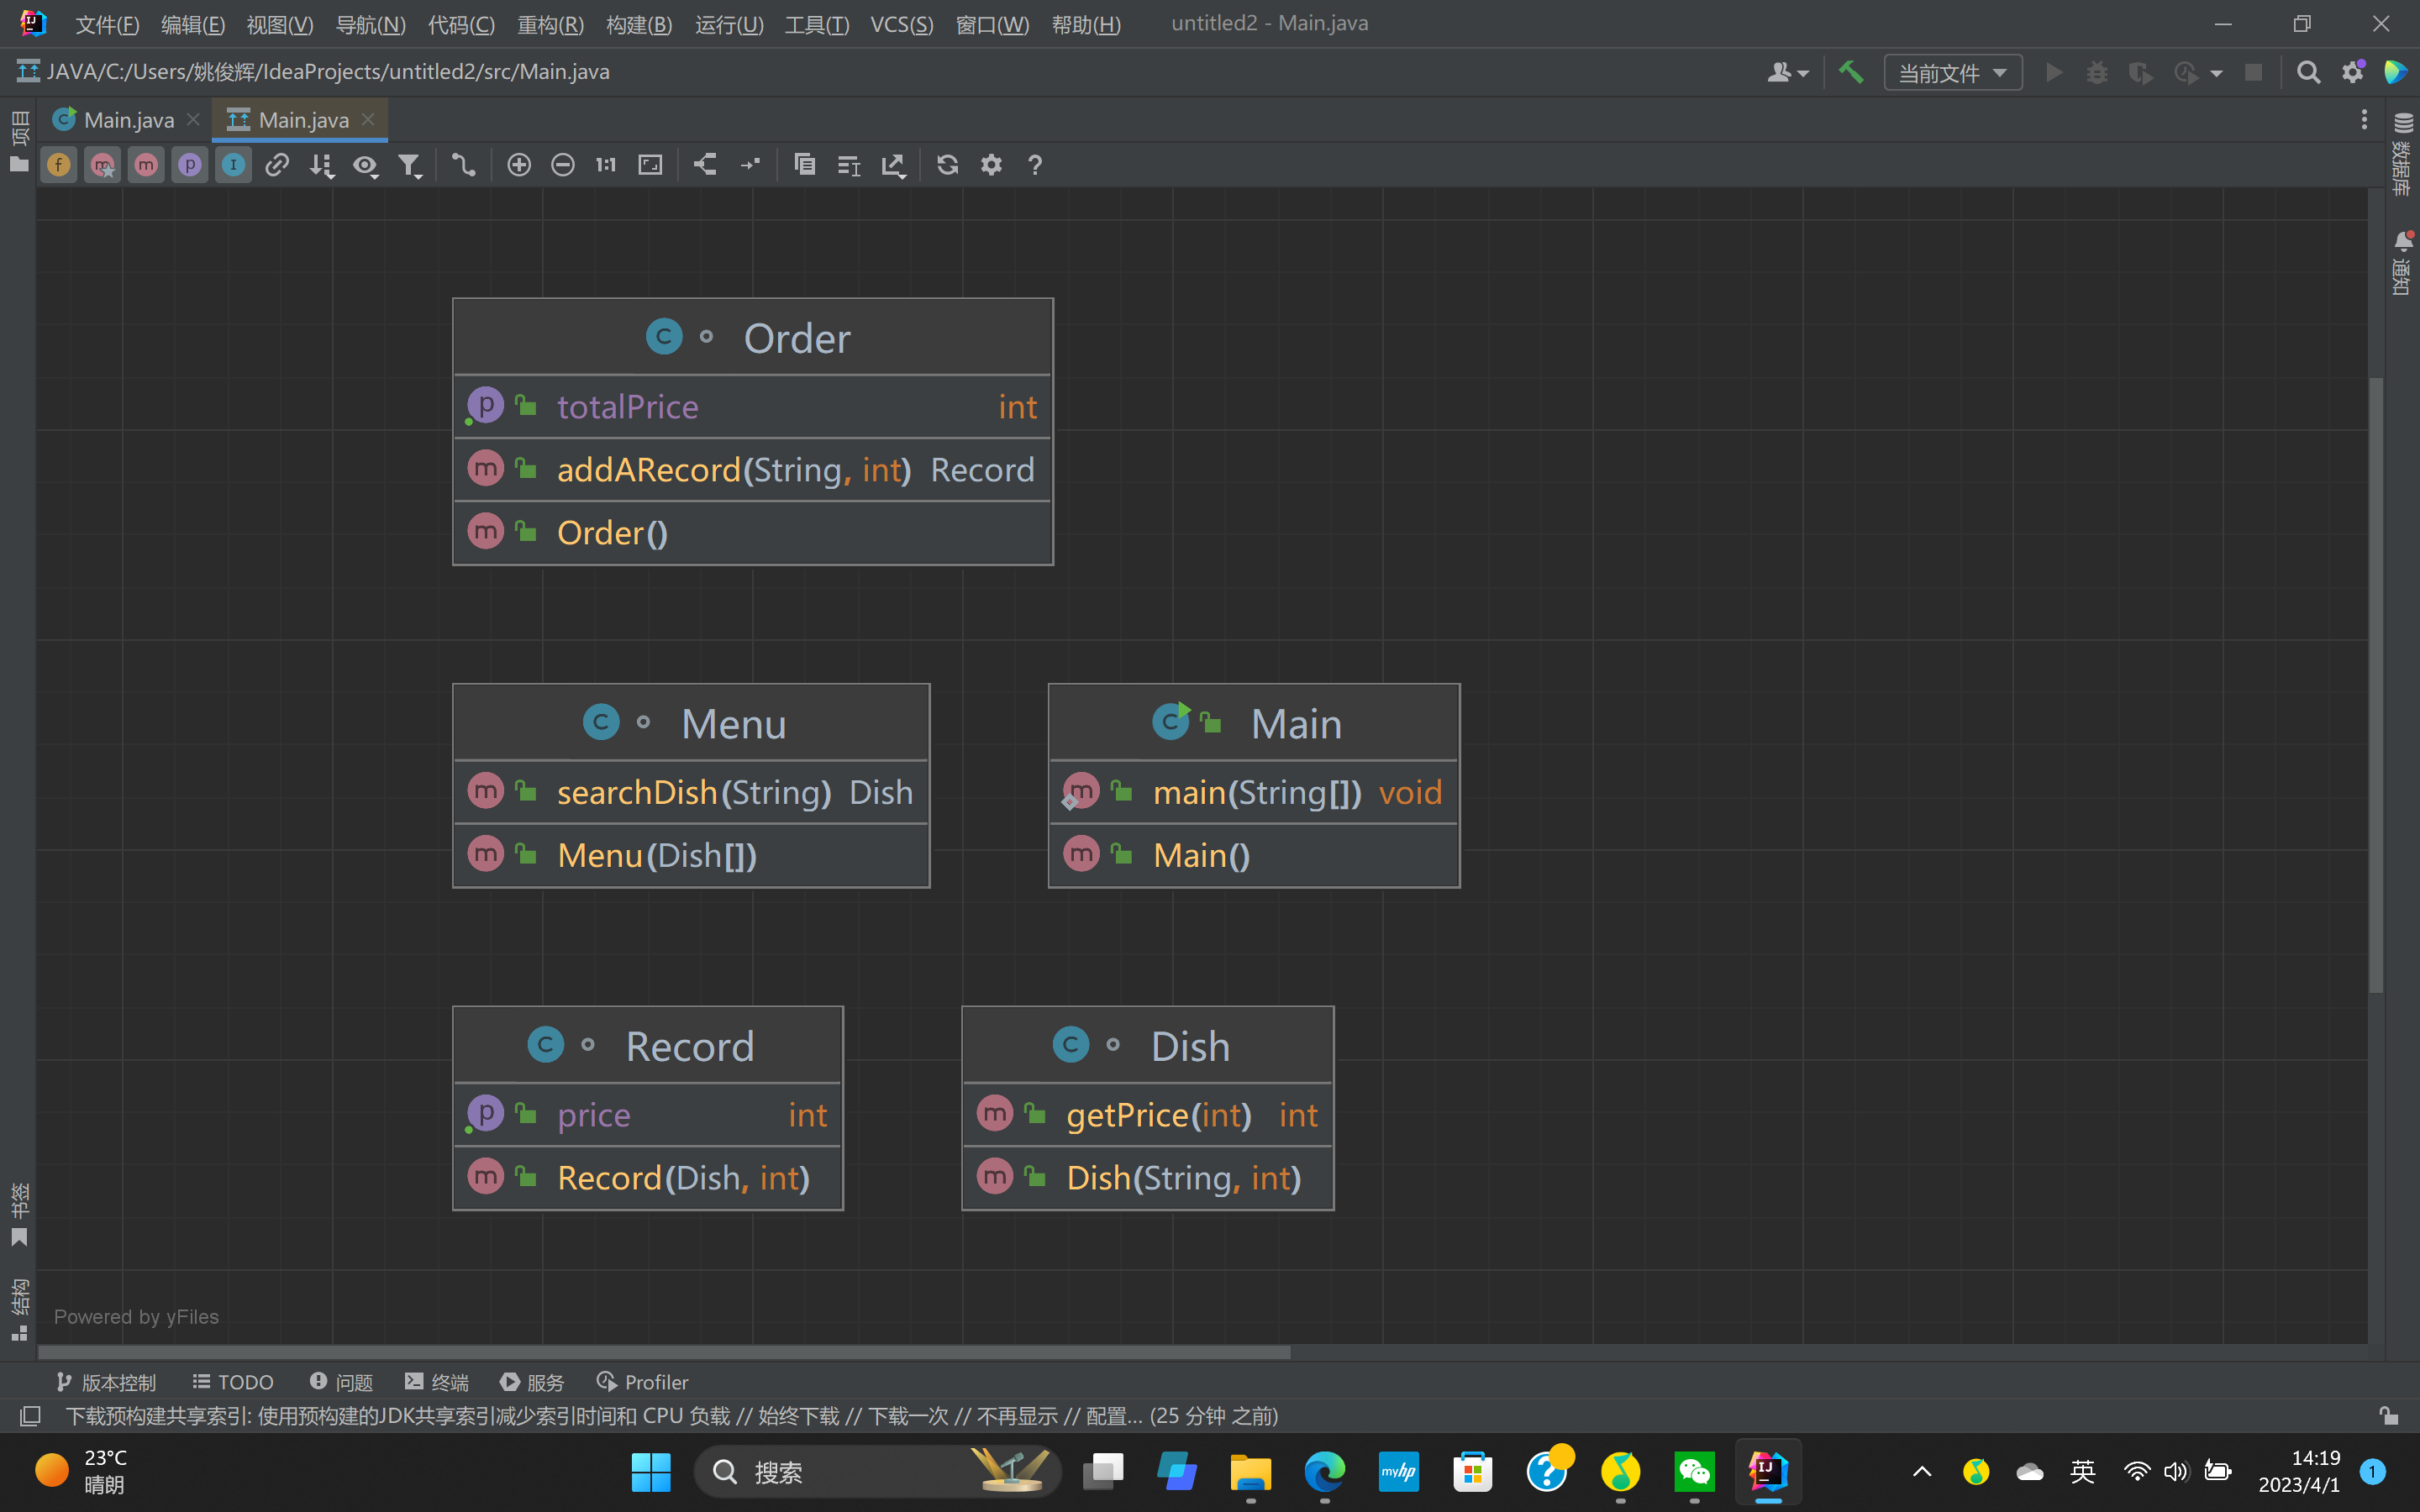Click the zoom out icon

coord(562,165)
